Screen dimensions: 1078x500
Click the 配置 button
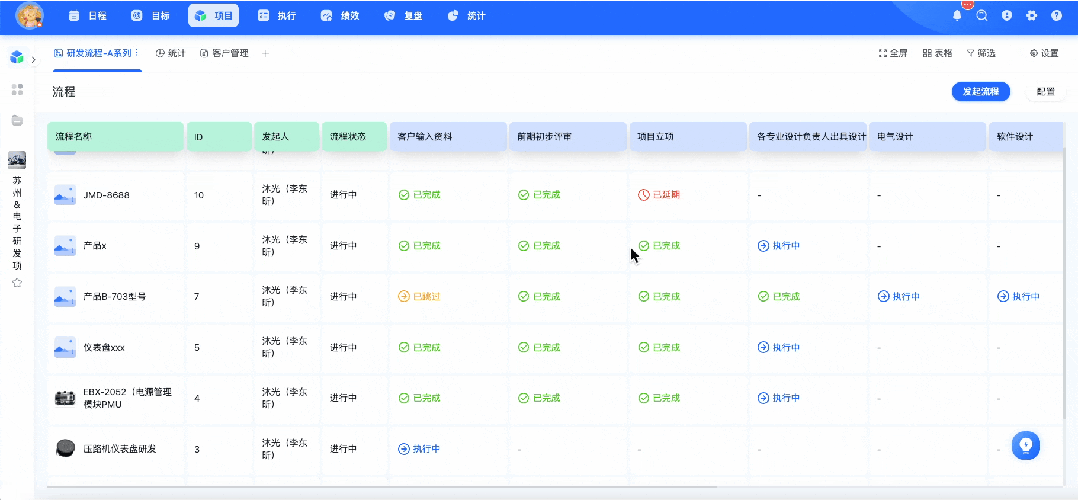click(x=1045, y=91)
